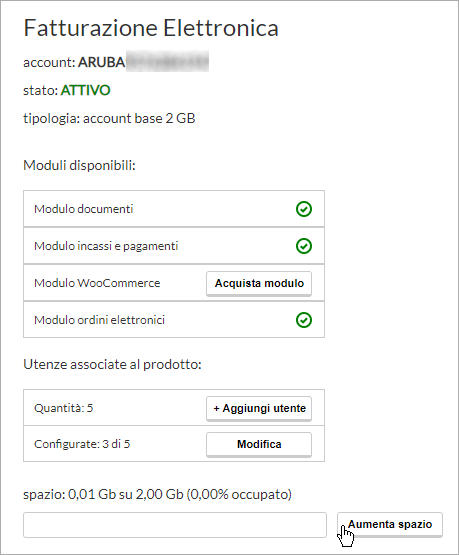Click the green checkmark for Modulo ordini elettronici
Viewport: 459px width, 555px height.
coord(304,320)
